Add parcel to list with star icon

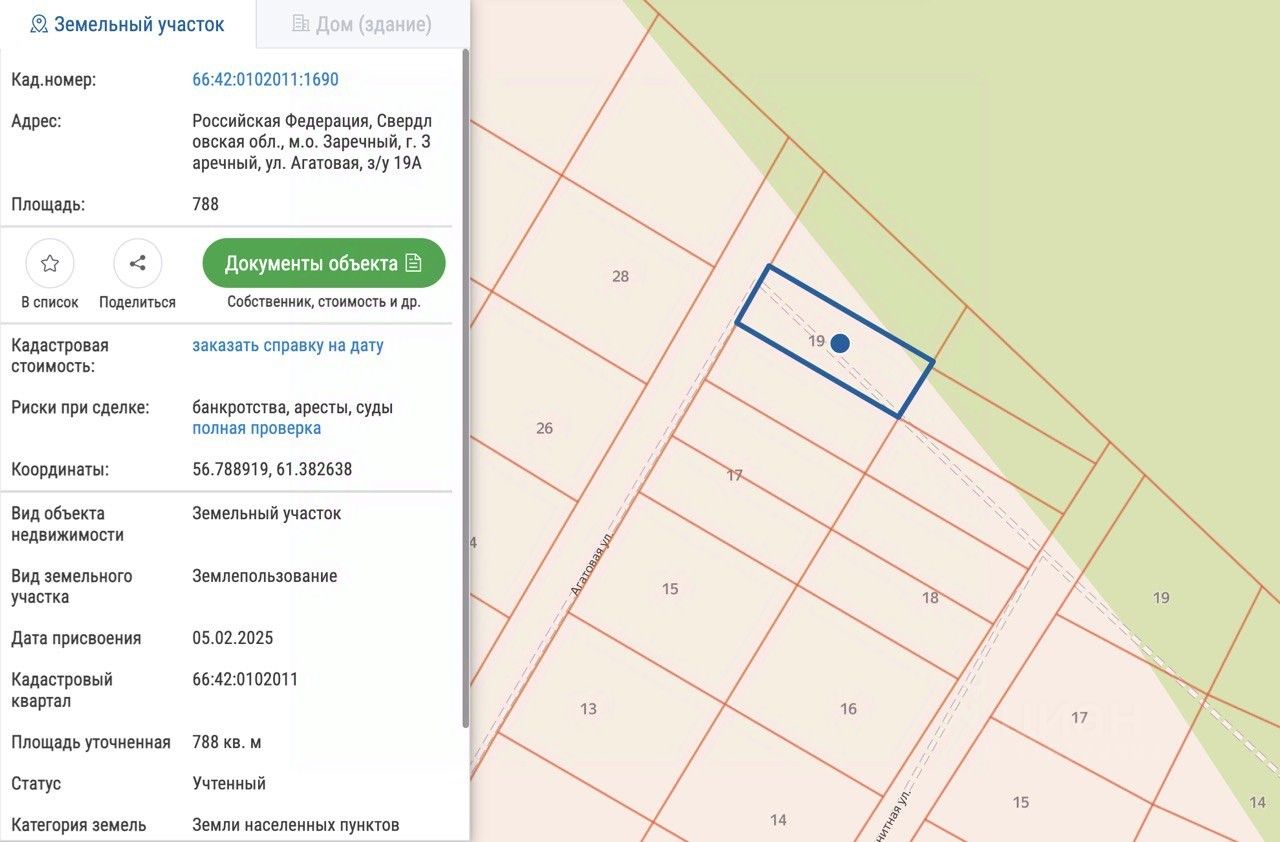[50, 264]
